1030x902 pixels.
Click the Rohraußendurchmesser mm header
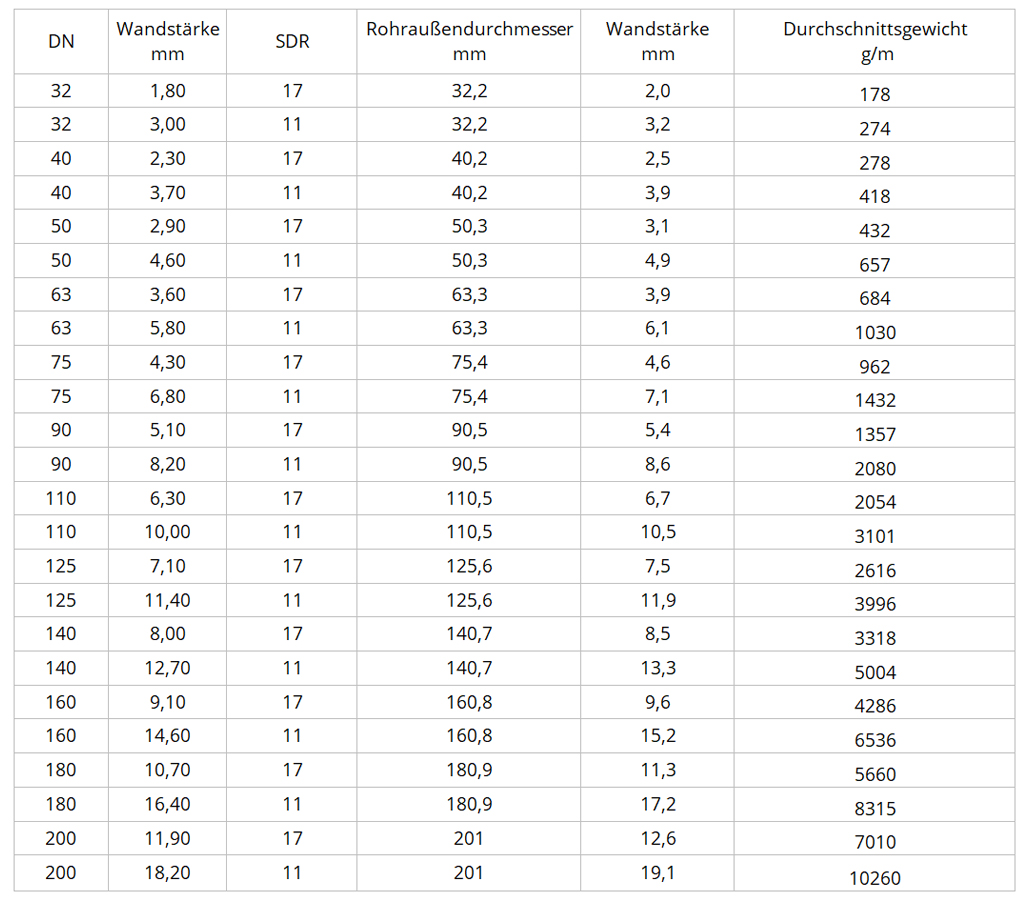tap(469, 41)
